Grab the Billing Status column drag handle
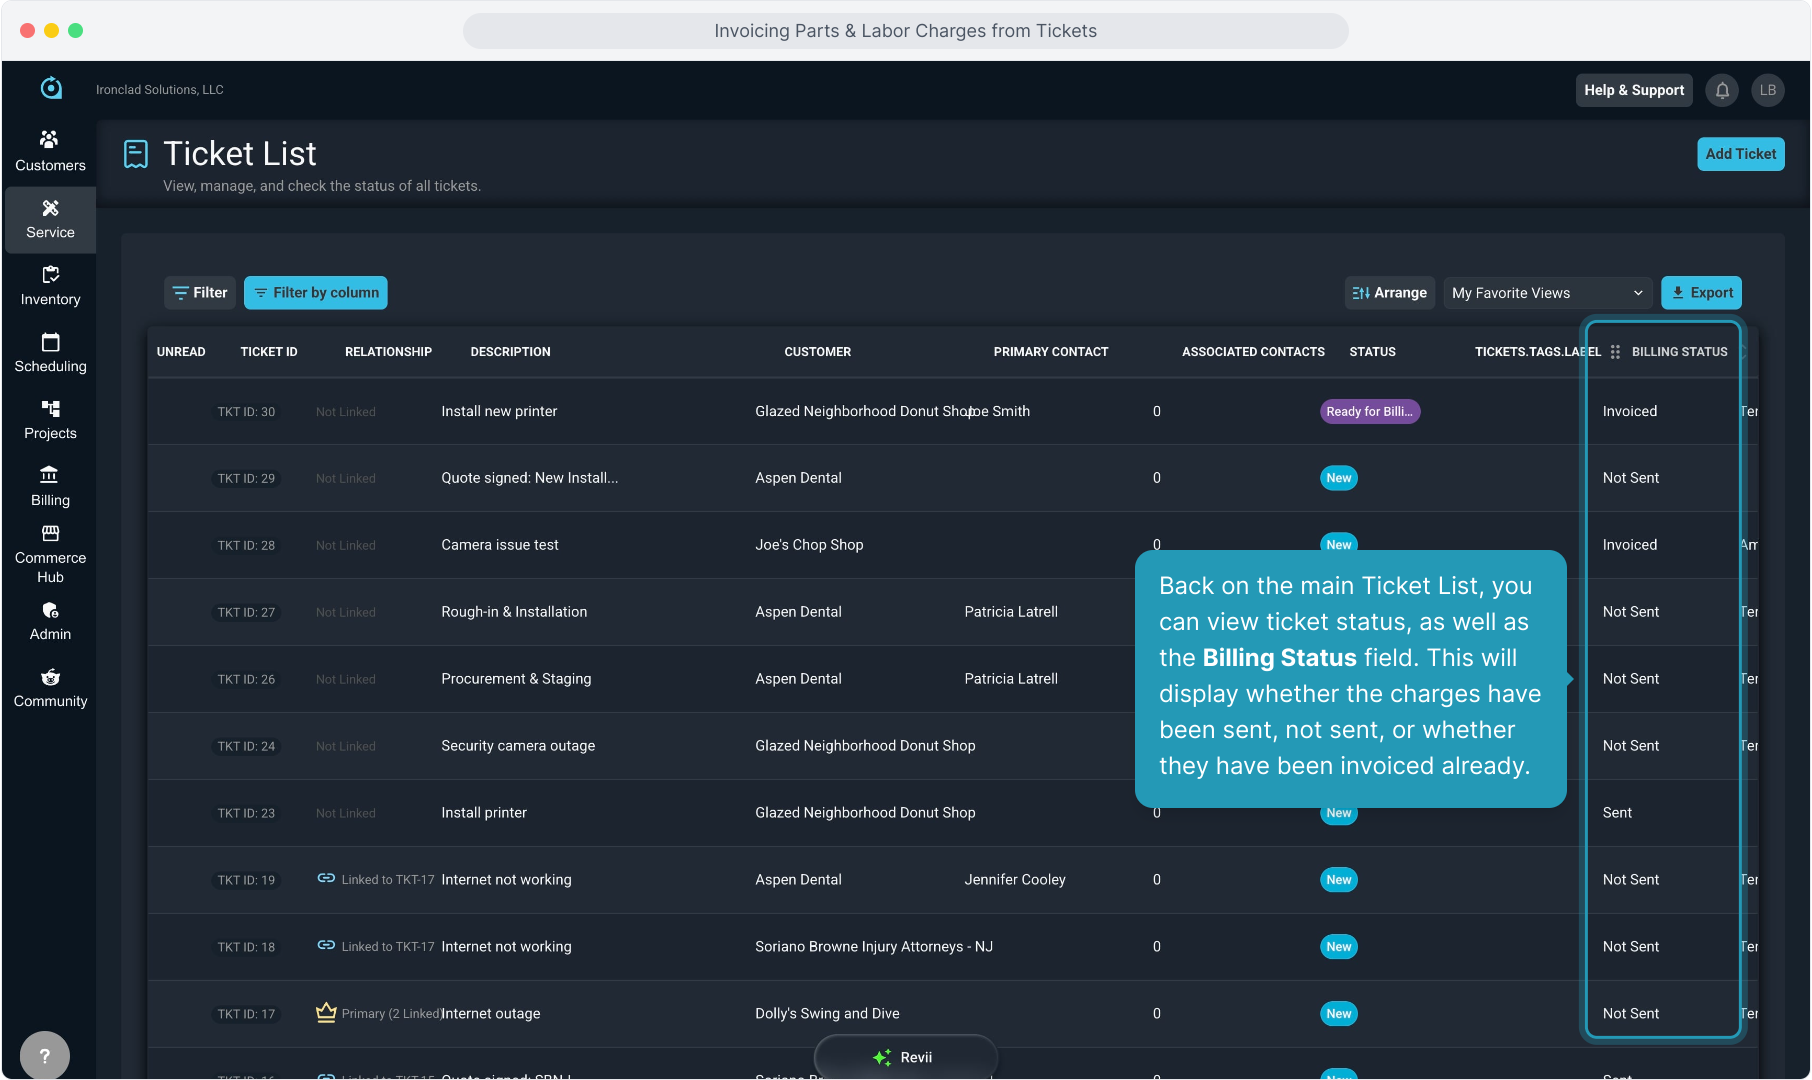1812x1080 pixels. 1615,352
